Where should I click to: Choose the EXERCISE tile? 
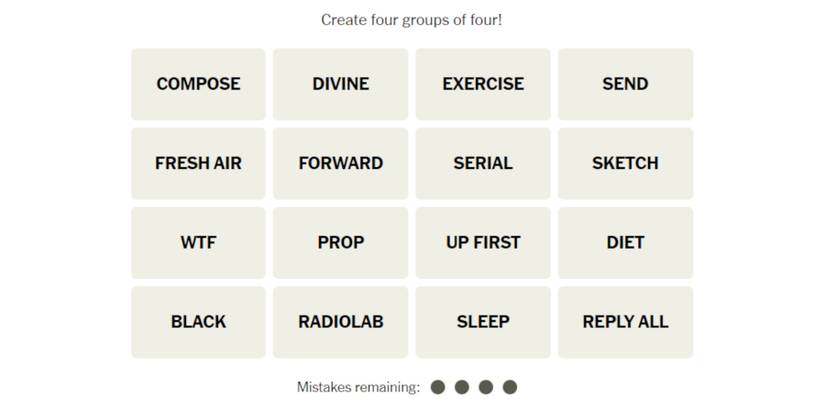(x=483, y=84)
